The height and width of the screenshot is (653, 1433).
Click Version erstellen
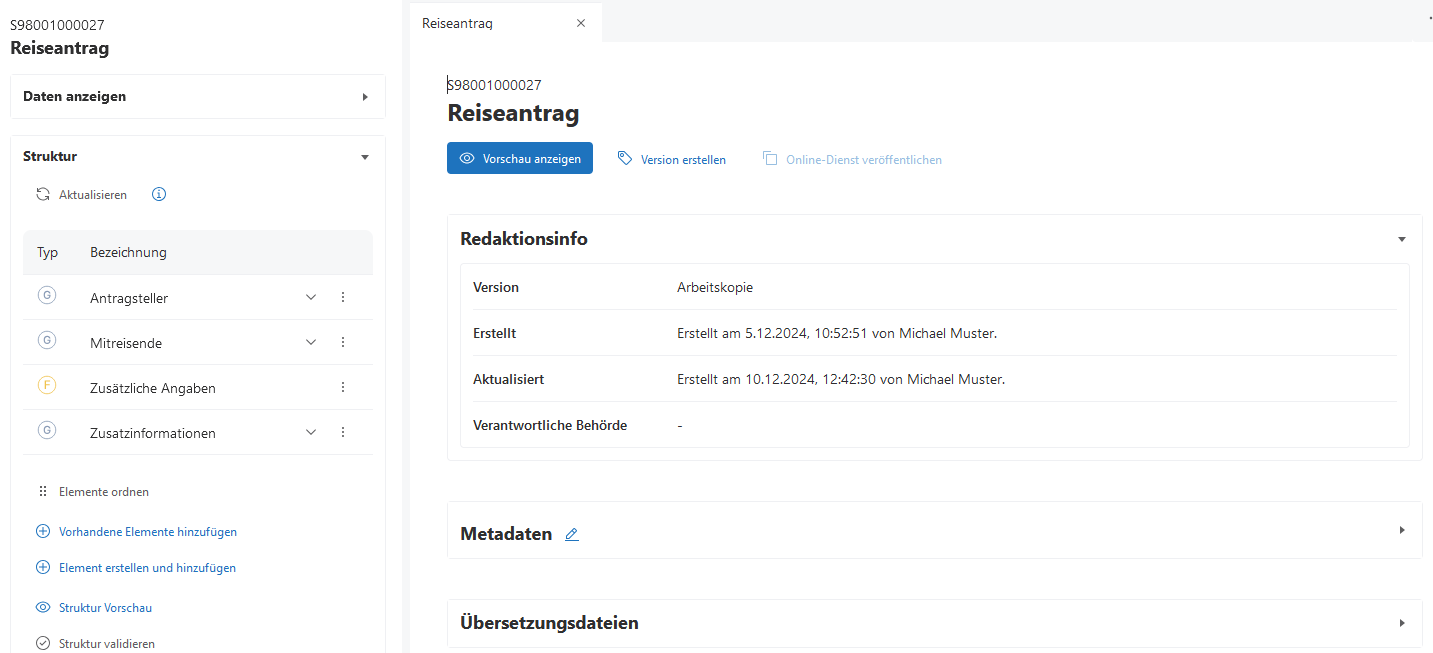tap(672, 159)
